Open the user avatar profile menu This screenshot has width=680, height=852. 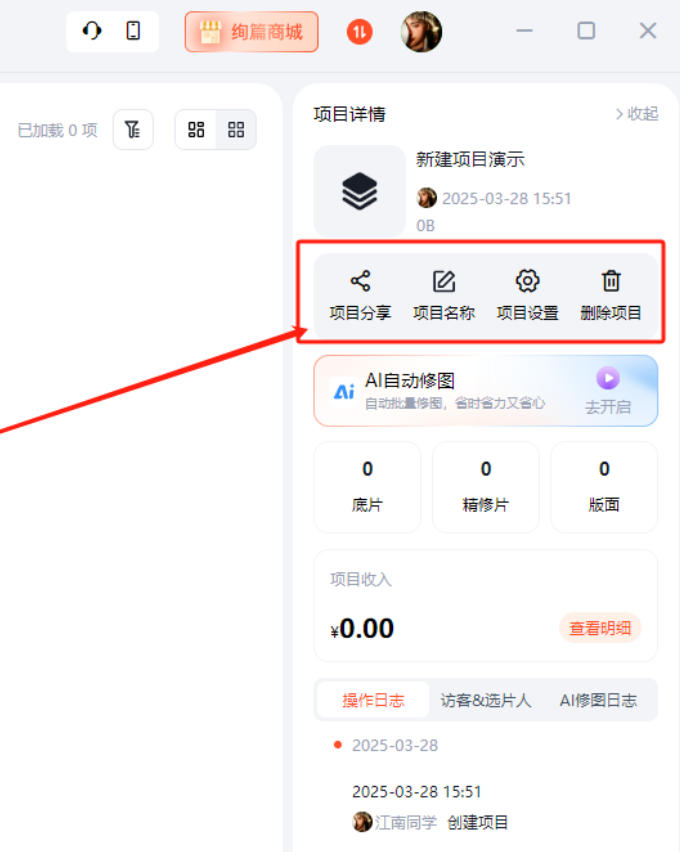point(421,32)
